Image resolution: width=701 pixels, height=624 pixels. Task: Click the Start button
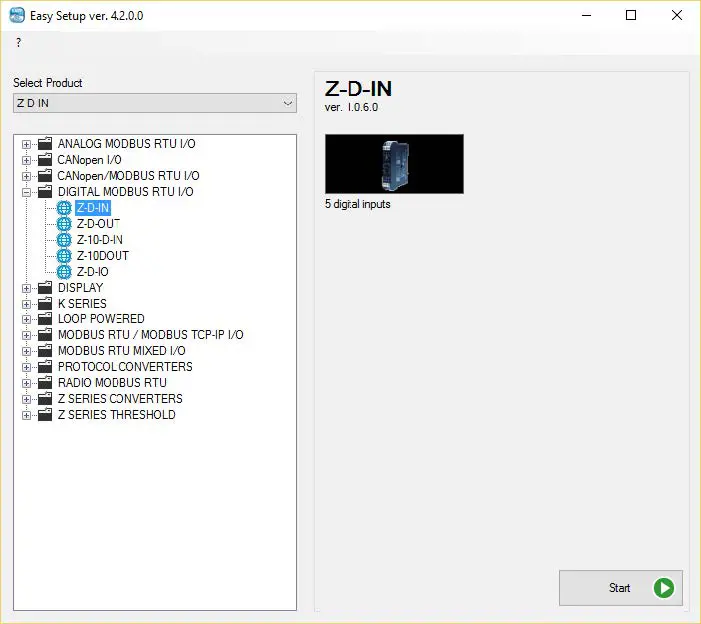point(621,588)
